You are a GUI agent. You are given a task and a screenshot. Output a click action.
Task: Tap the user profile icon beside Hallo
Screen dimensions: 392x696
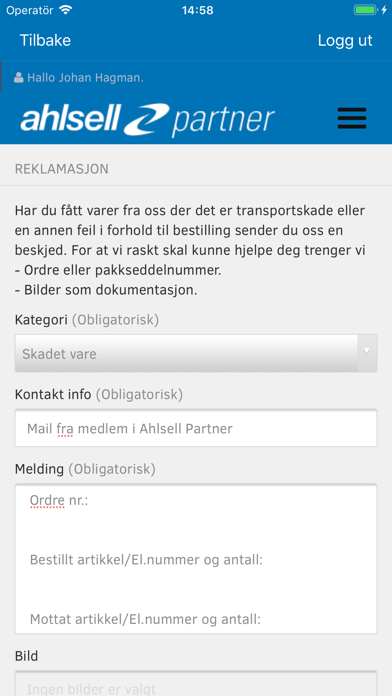(x=19, y=78)
